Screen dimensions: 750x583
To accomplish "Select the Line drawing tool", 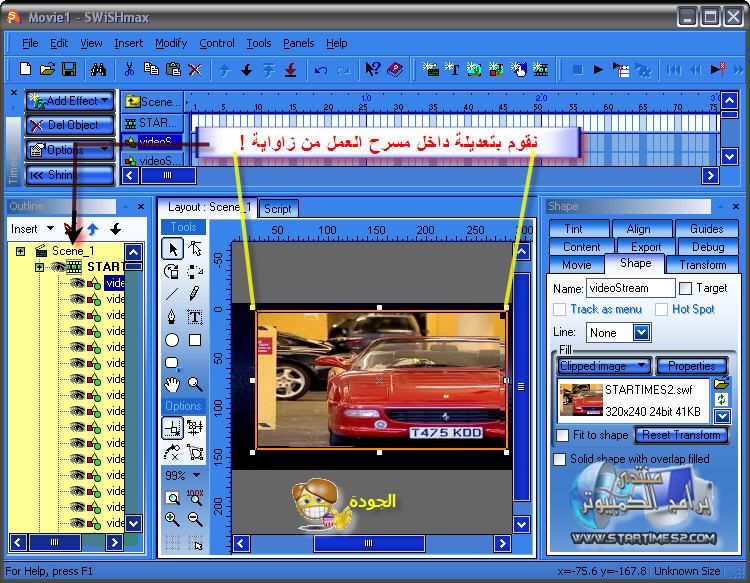I will [x=172, y=293].
